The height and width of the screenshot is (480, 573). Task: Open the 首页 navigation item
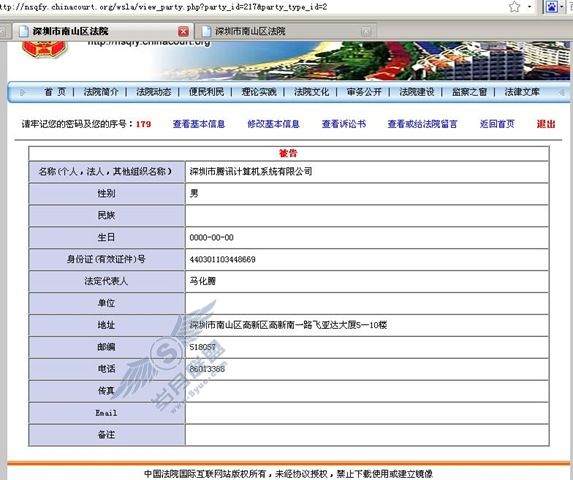(55, 92)
